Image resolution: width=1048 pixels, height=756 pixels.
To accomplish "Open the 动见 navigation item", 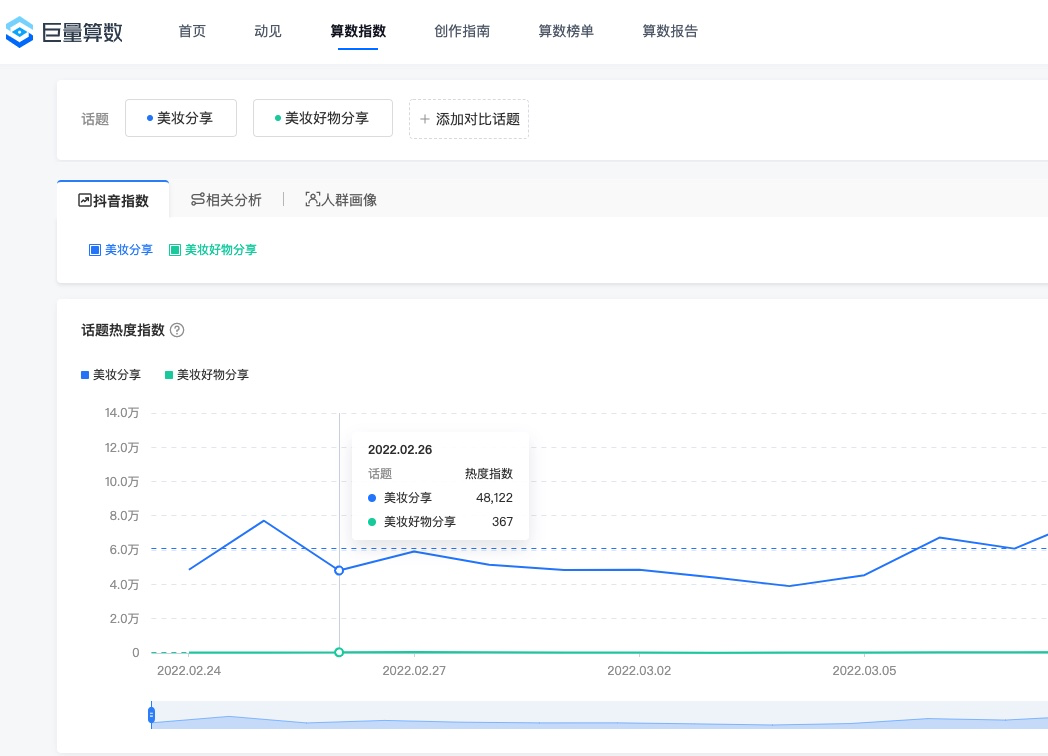I will (267, 31).
